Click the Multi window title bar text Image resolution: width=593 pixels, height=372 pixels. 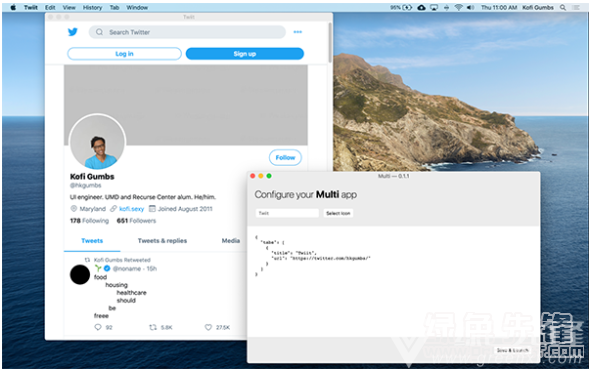393,176
